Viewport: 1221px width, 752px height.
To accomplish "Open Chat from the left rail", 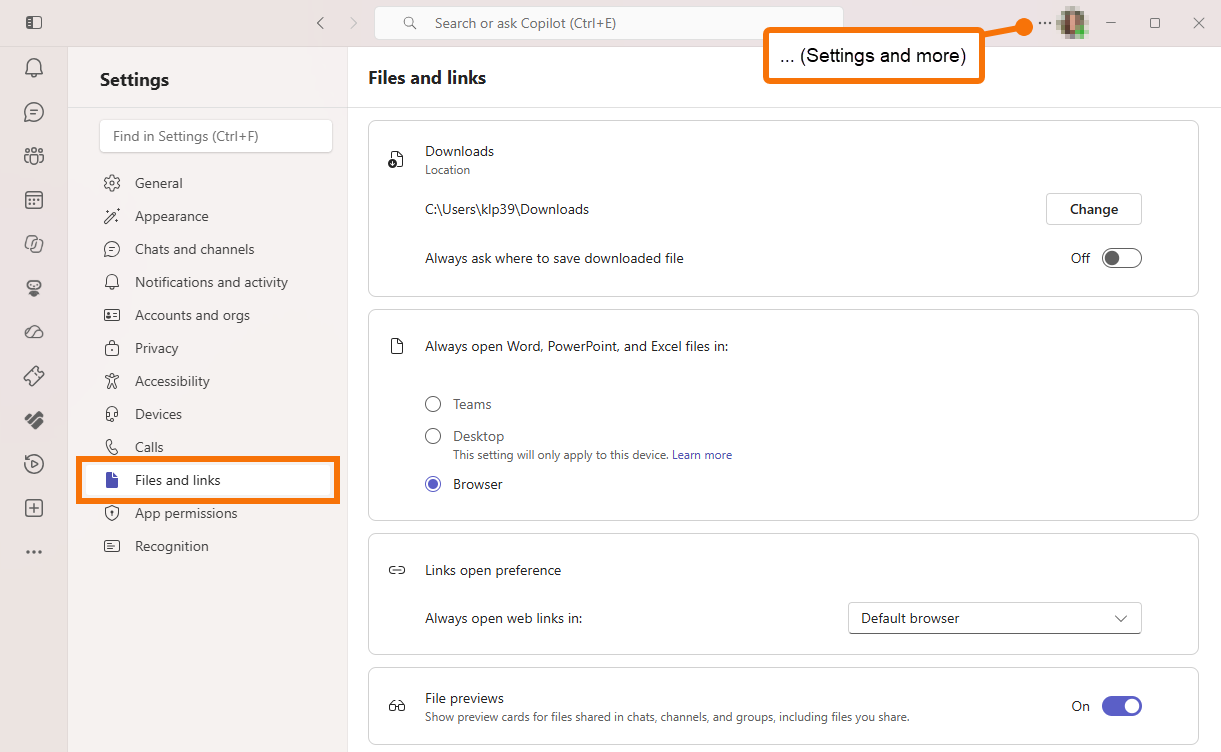I will pos(34,112).
